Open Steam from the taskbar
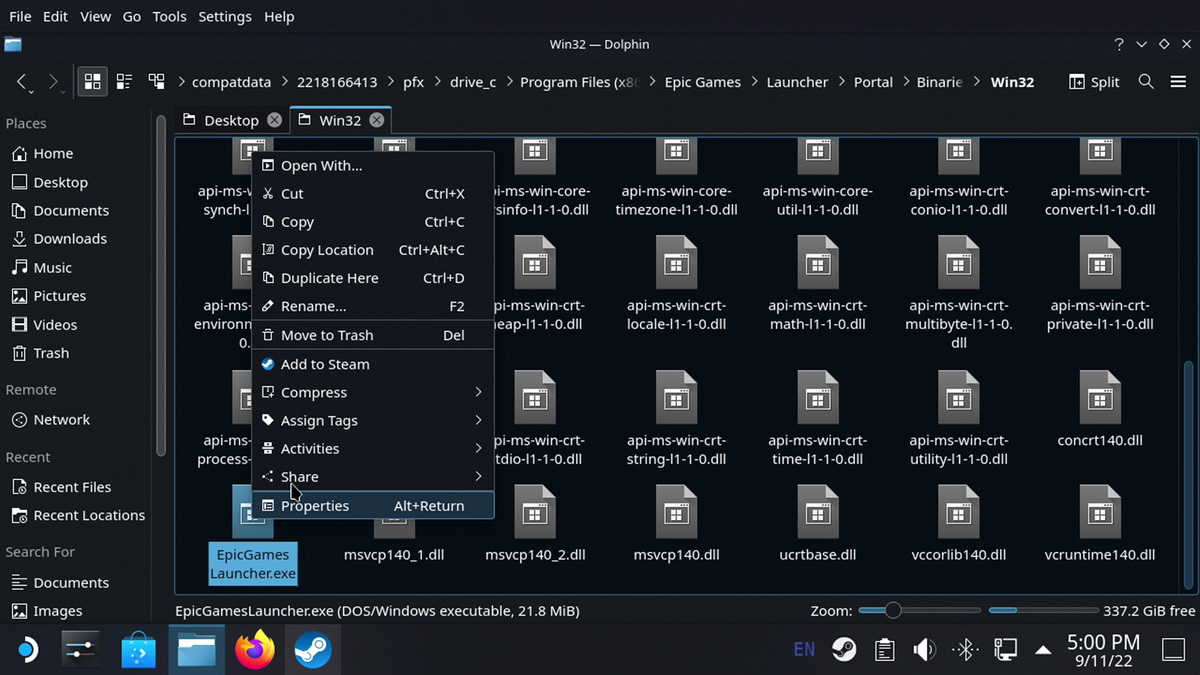1200x675 pixels. click(312, 650)
